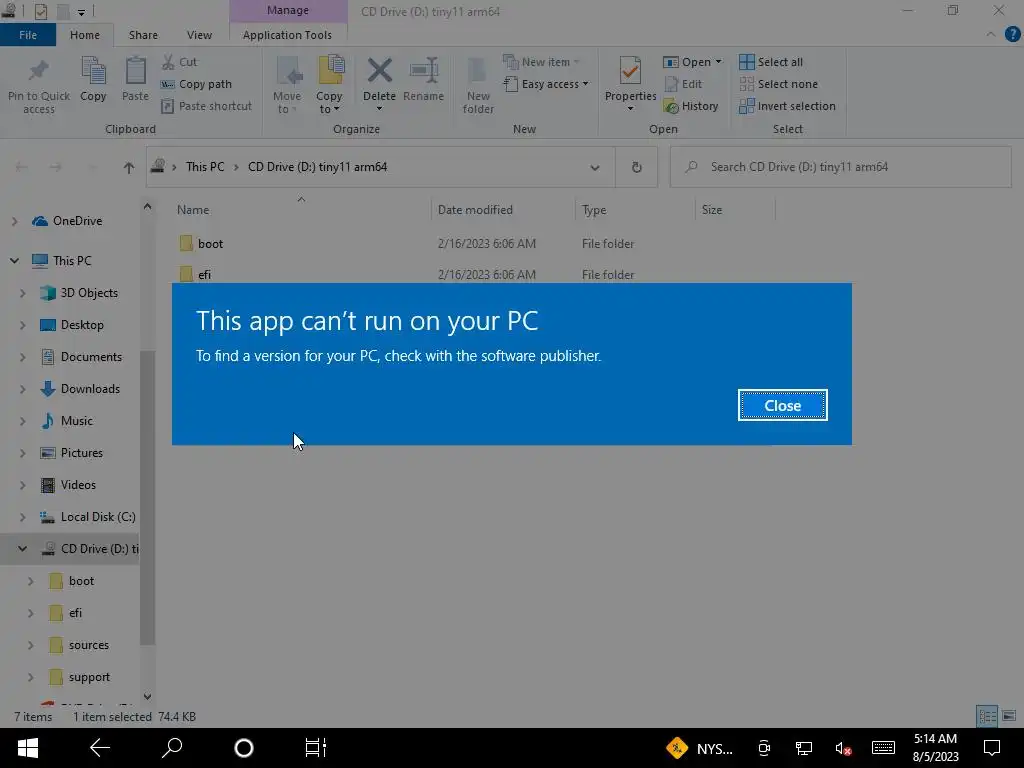Open the notification Action Center
This screenshot has width=1024, height=768.
[x=992, y=748]
